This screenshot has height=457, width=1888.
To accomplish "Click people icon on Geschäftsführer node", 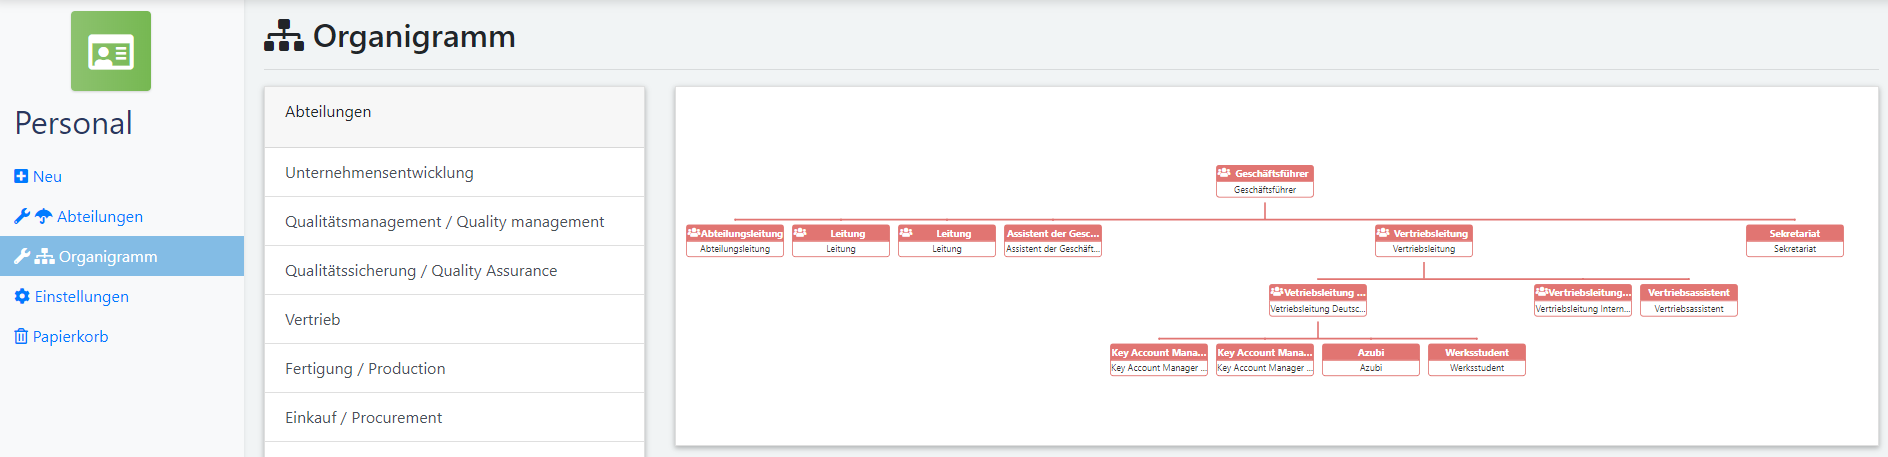I will [x=1224, y=173].
